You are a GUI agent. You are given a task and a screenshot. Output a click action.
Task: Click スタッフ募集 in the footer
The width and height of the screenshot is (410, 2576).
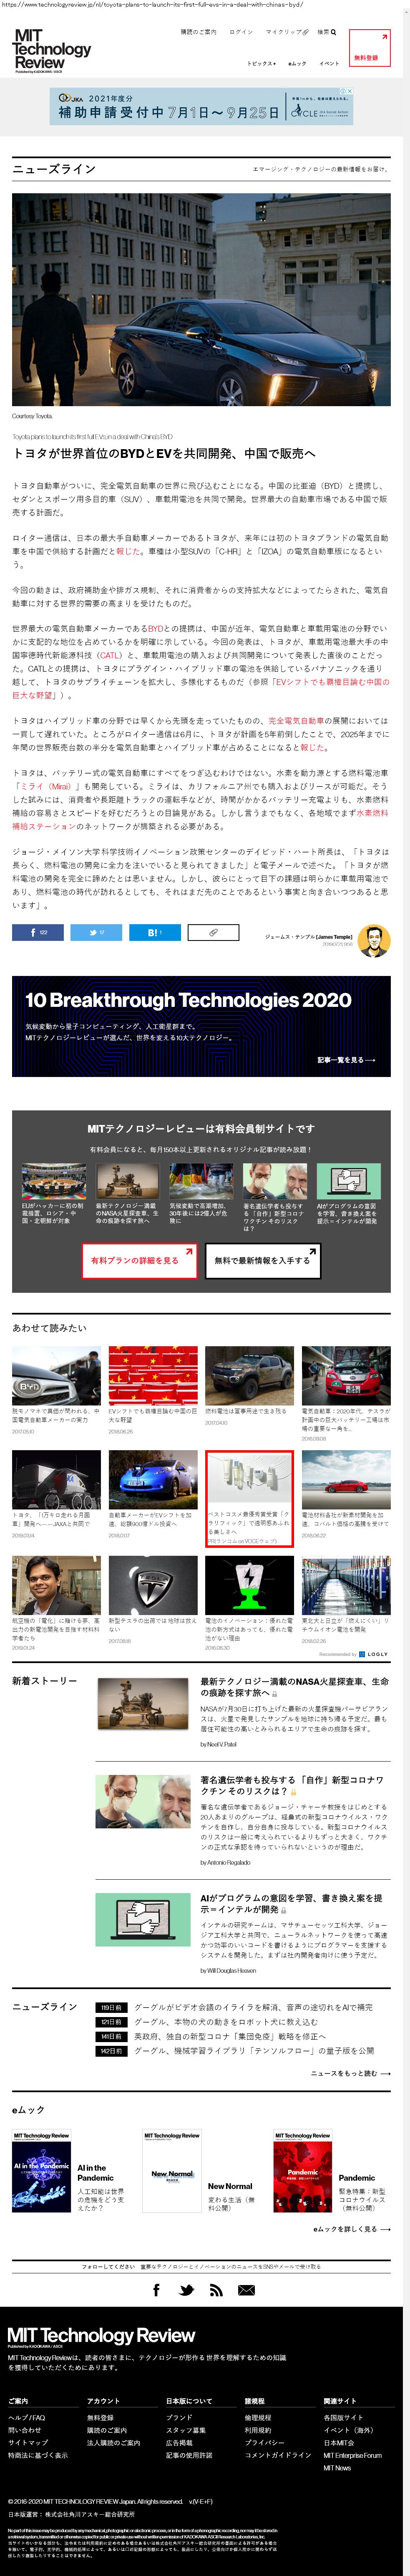(186, 2430)
